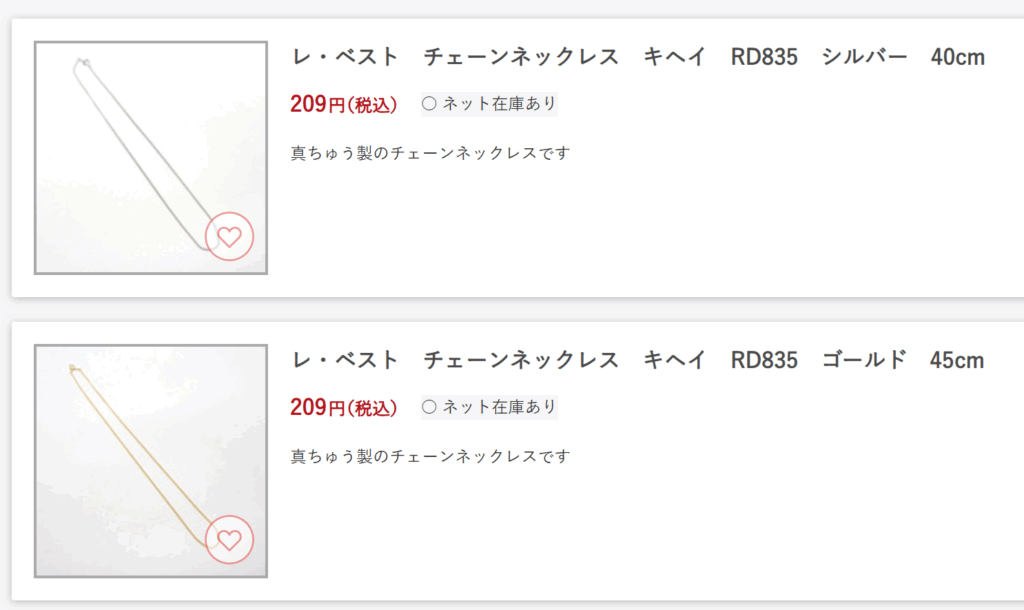Click the 40cm text in silver necklace title
The height and width of the screenshot is (610, 1024).
pyautogui.click(x=958, y=57)
